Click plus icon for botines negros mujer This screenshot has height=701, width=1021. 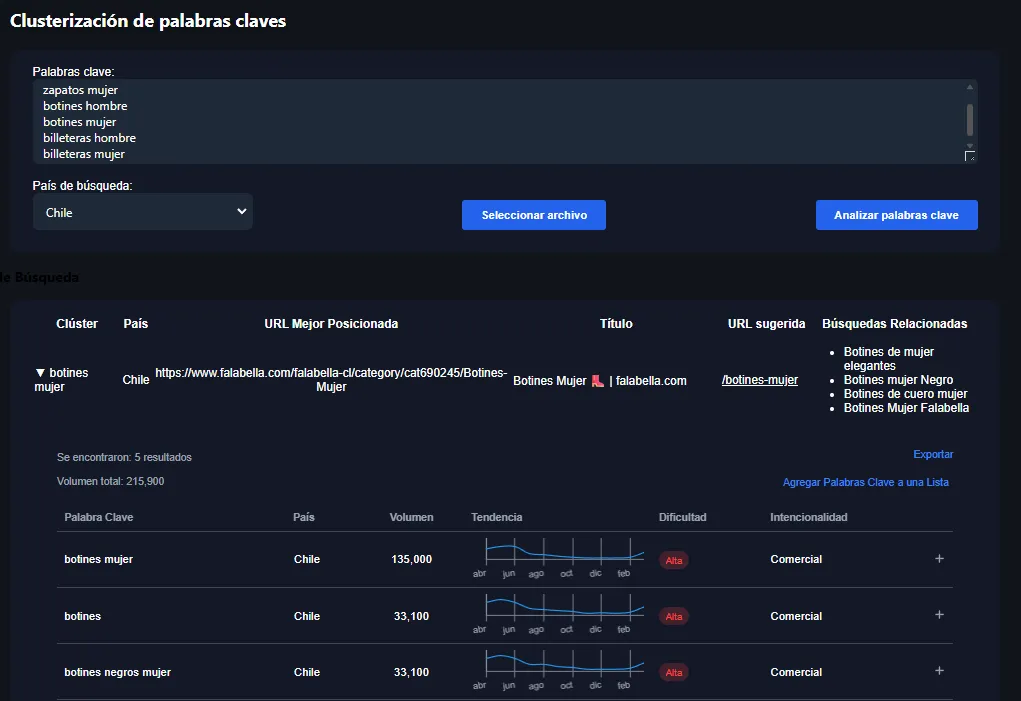point(939,671)
